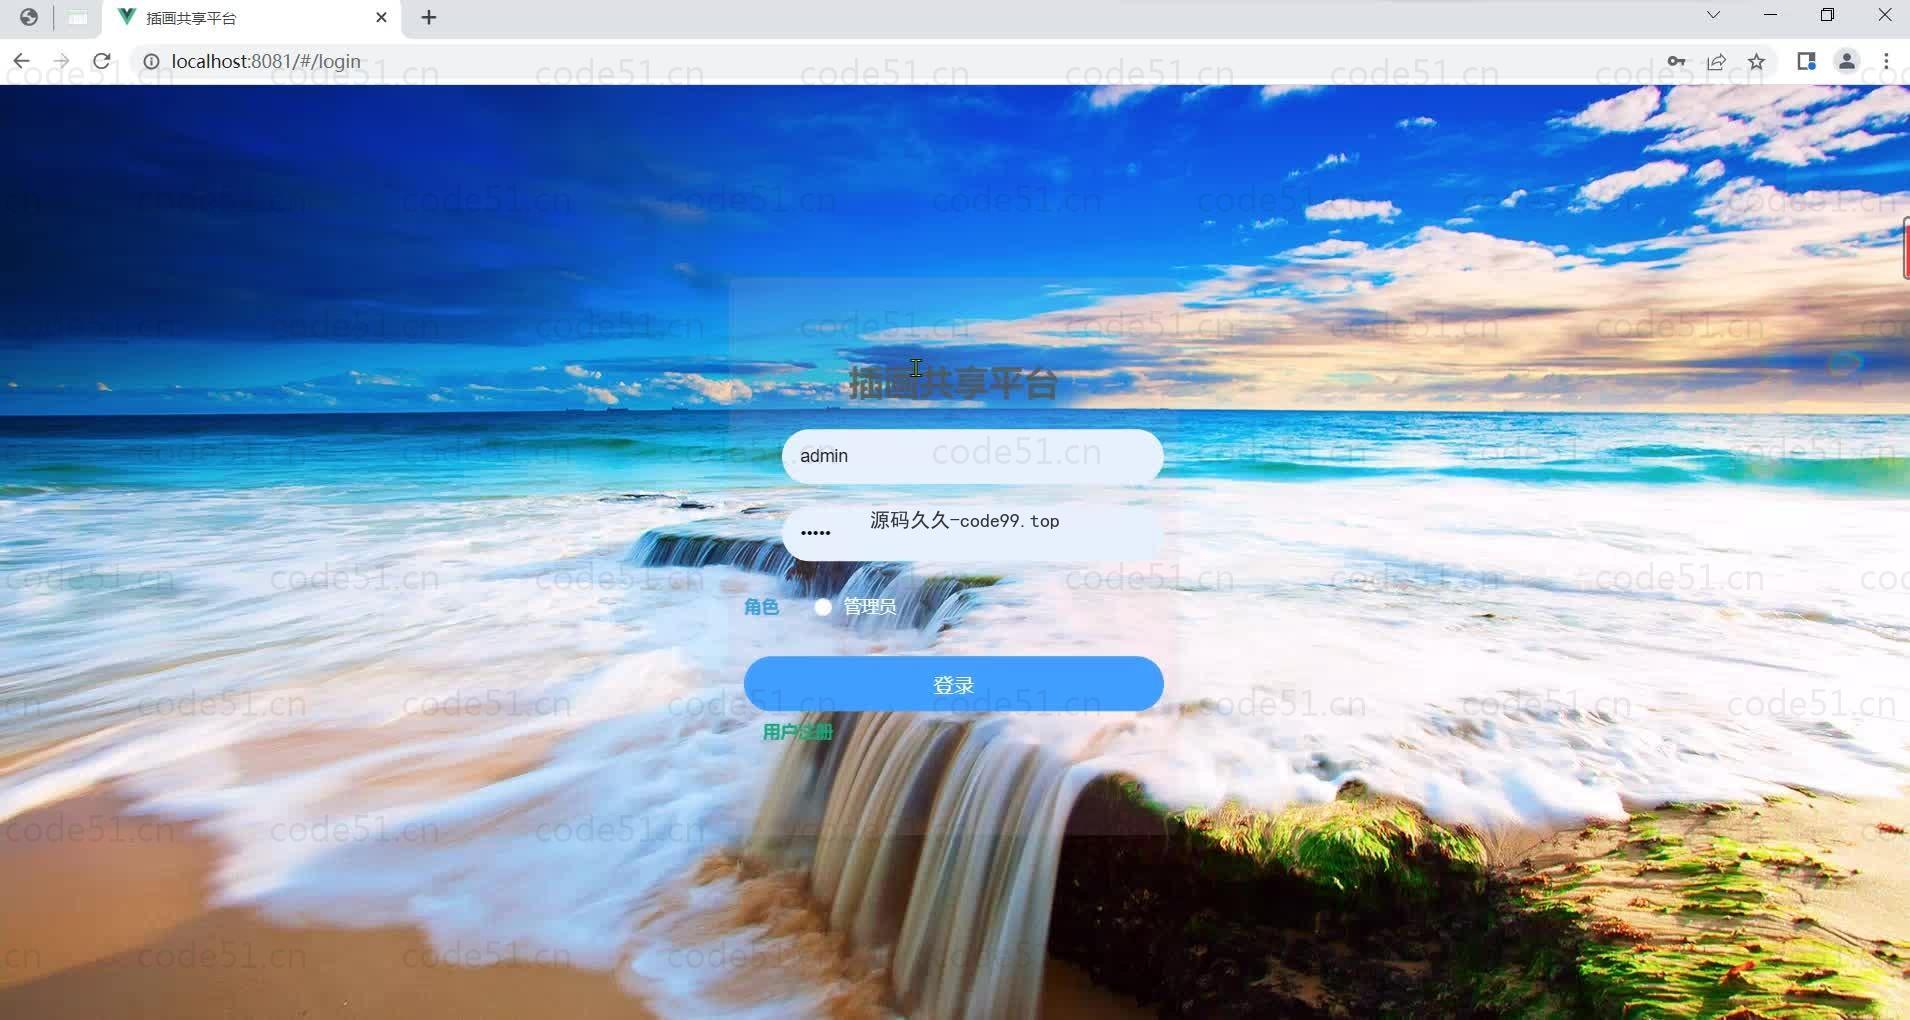Click the small pinned tab icon
The width and height of the screenshot is (1910, 1020).
coord(78,17)
